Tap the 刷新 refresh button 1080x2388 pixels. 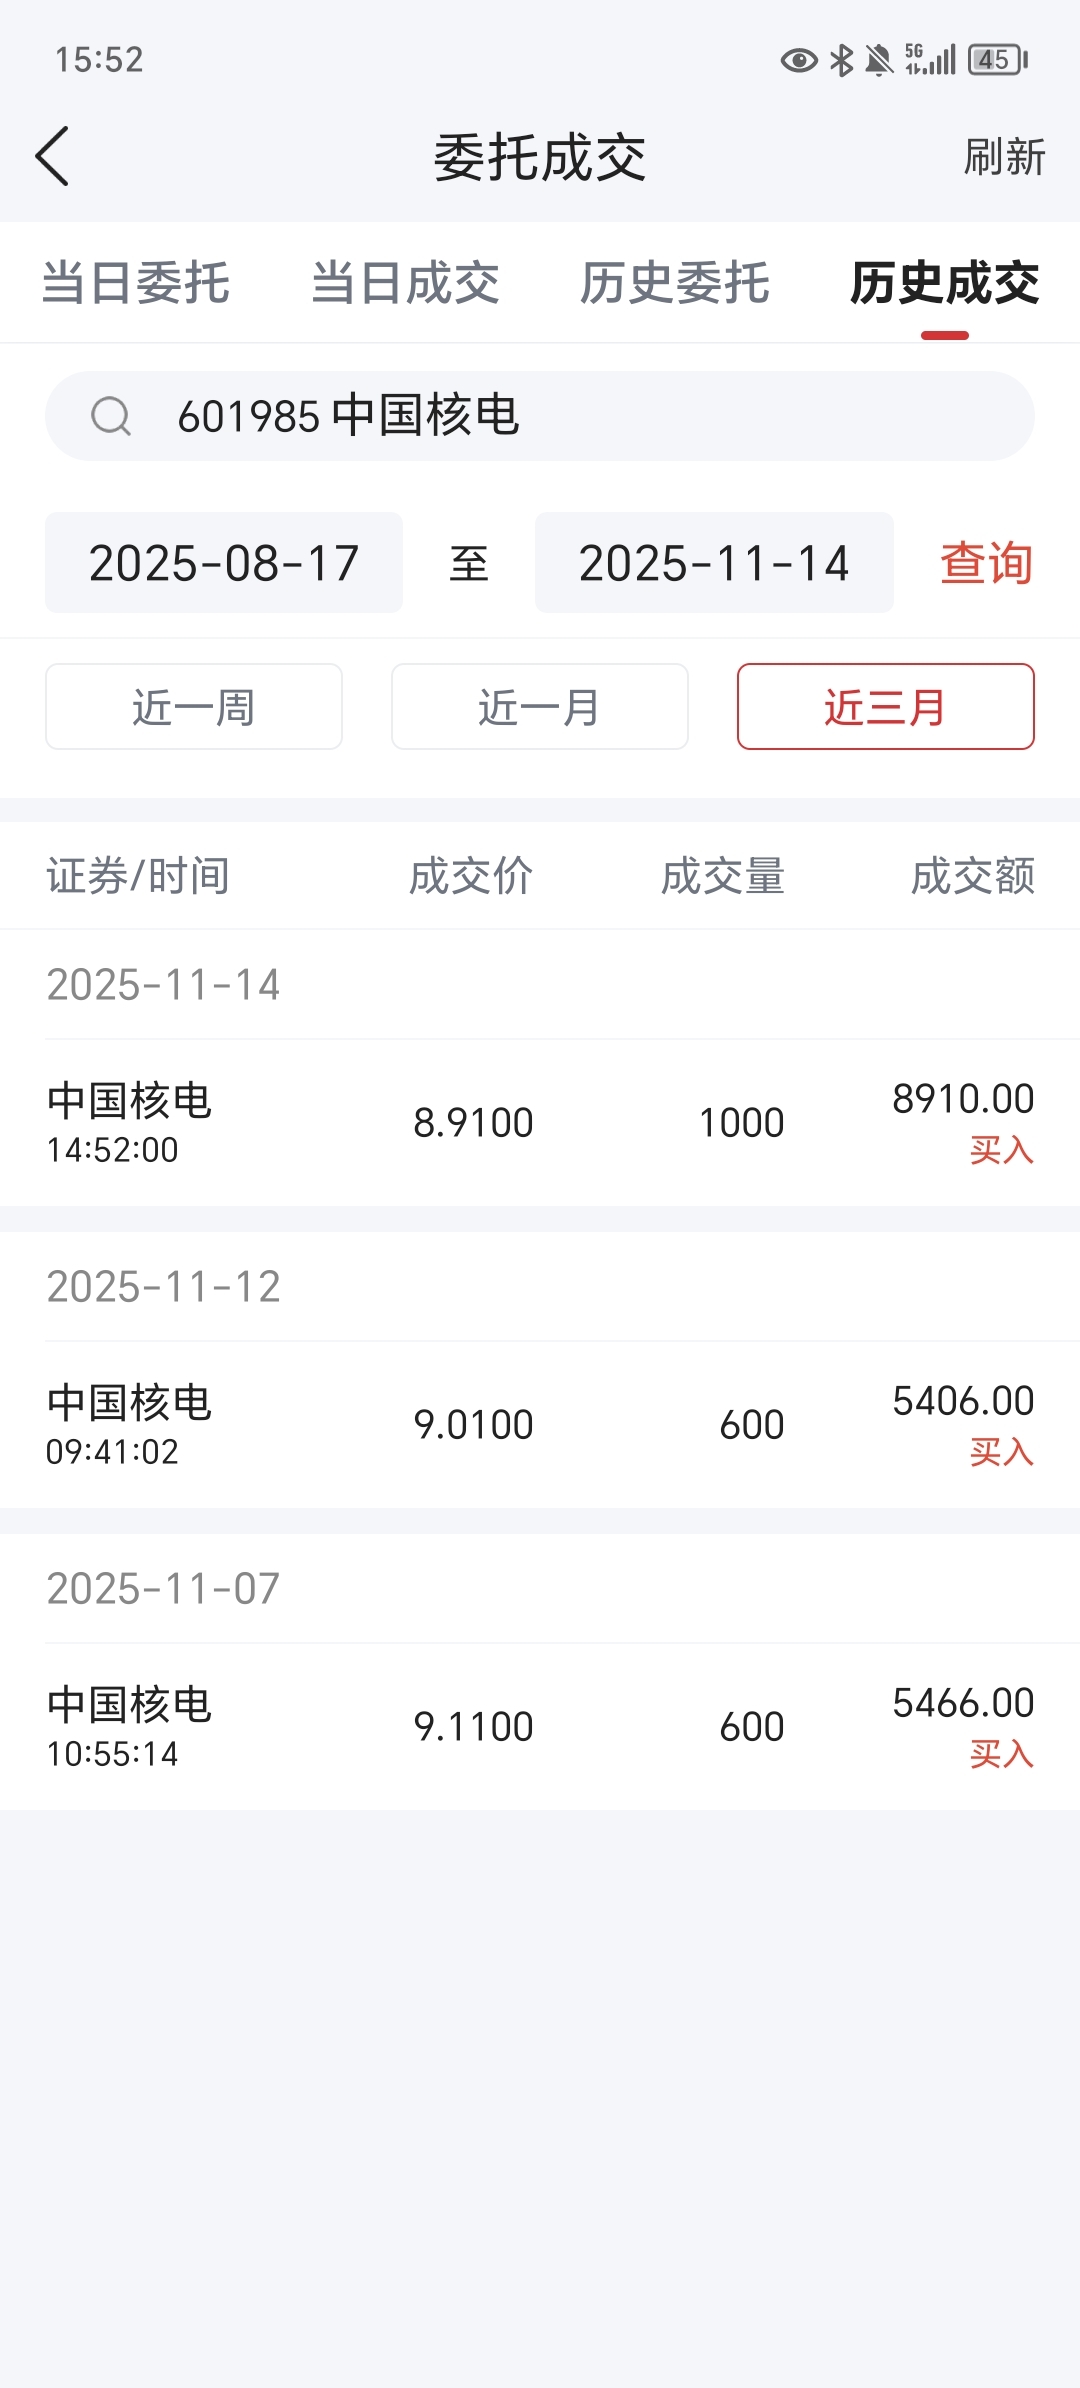point(1004,157)
